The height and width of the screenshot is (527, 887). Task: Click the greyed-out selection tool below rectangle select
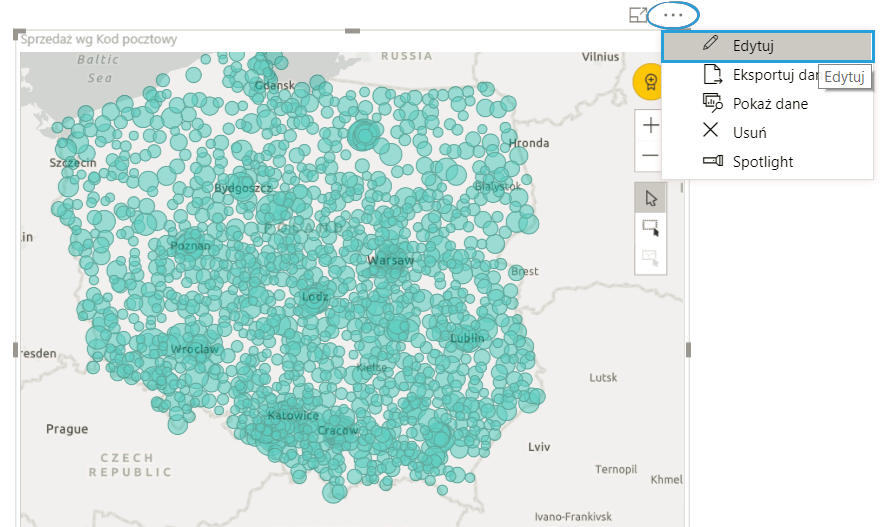click(x=650, y=258)
